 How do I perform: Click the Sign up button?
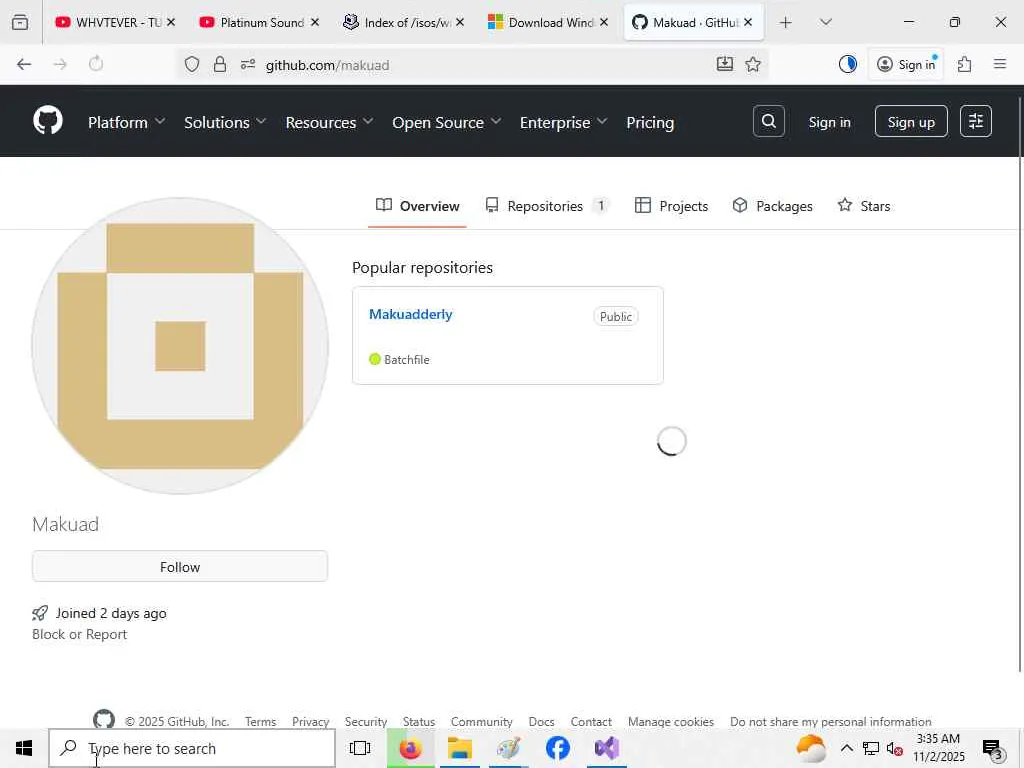tap(911, 121)
